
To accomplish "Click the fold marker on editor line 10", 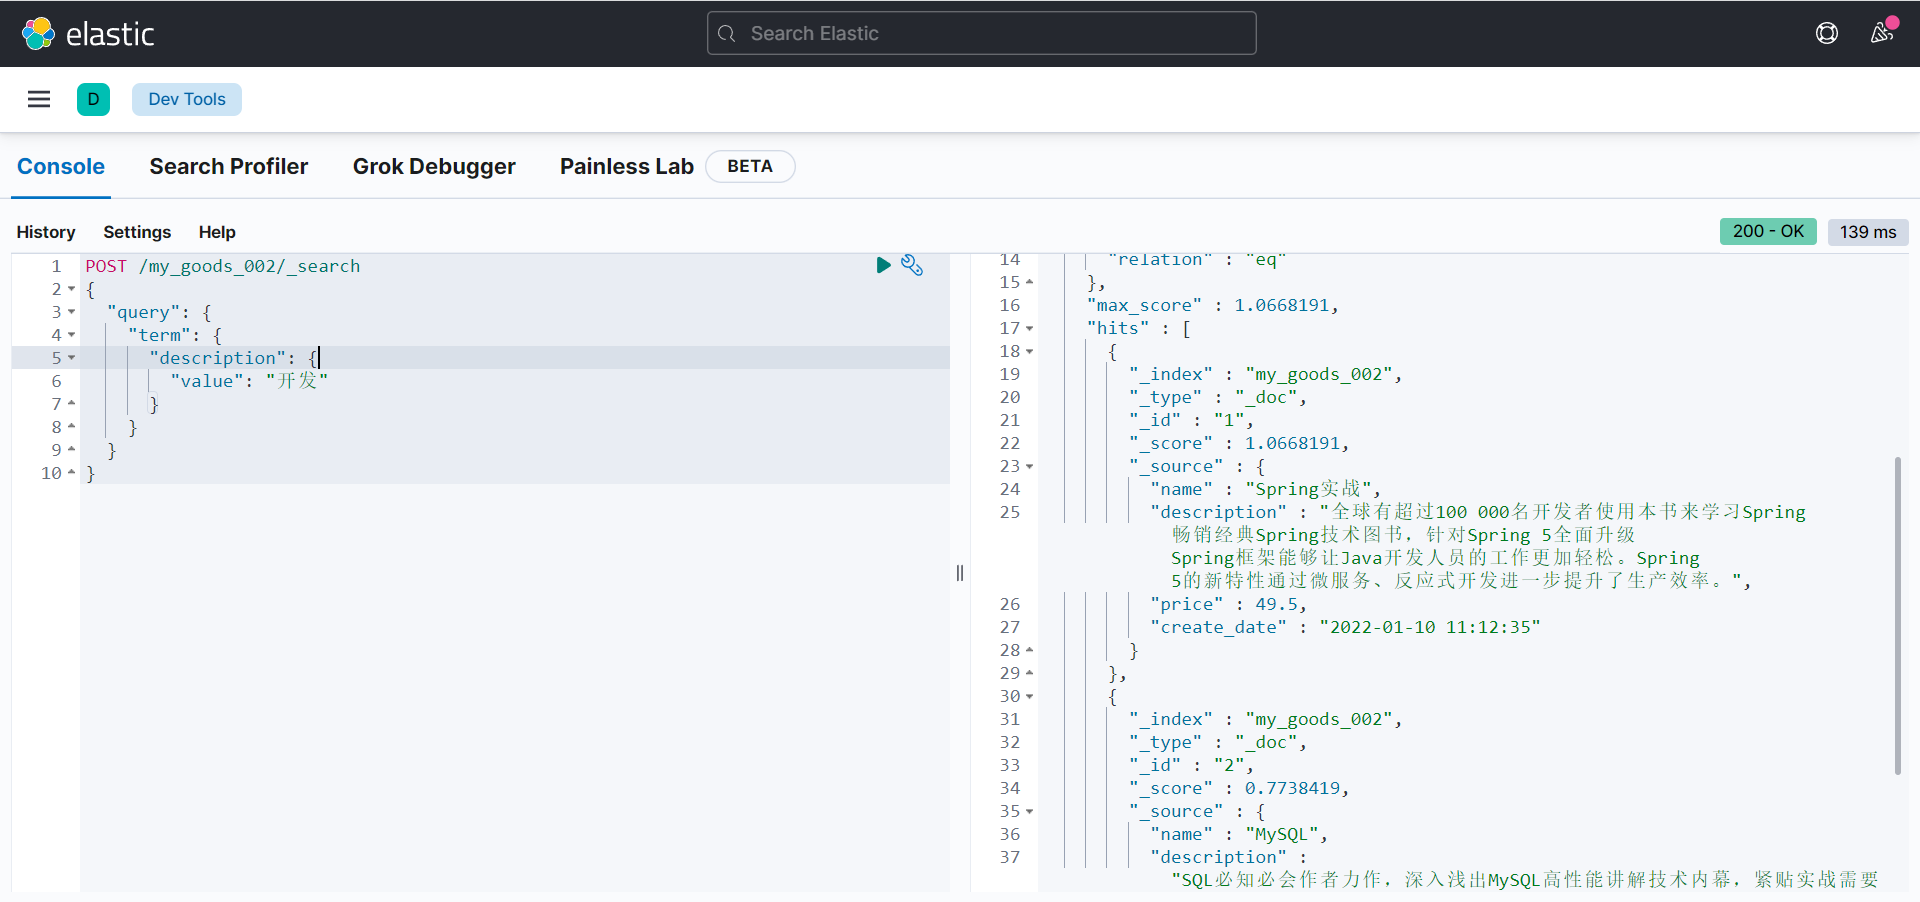I will 71,472.
